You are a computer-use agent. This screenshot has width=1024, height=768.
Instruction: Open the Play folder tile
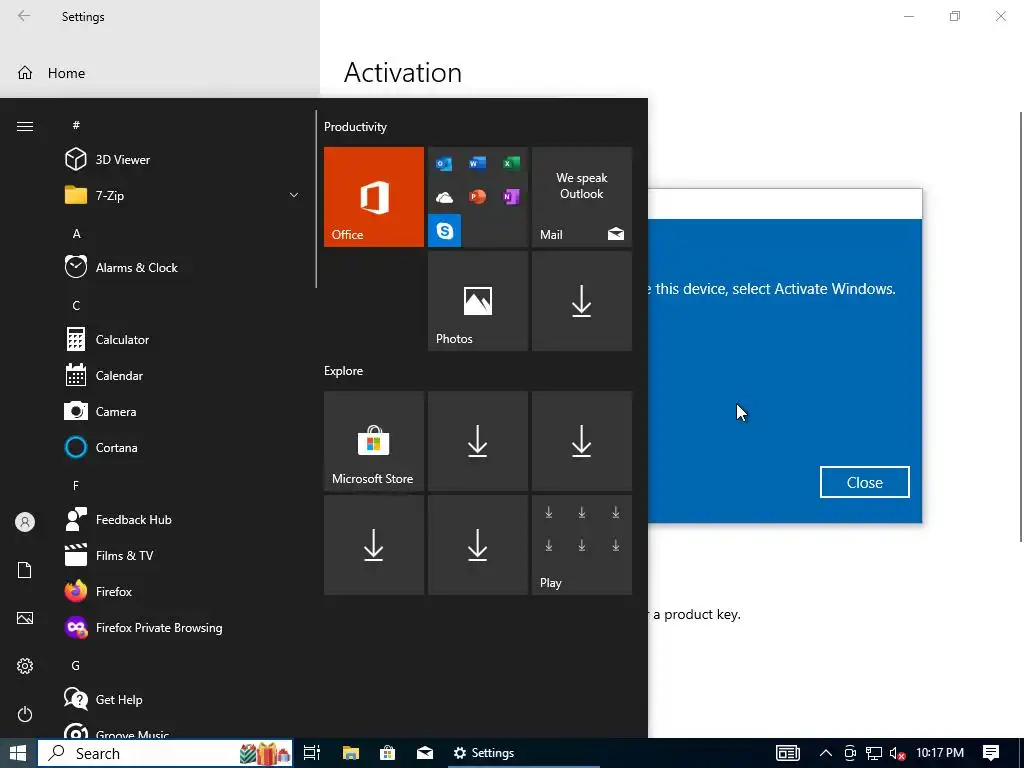pyautogui.click(x=582, y=545)
